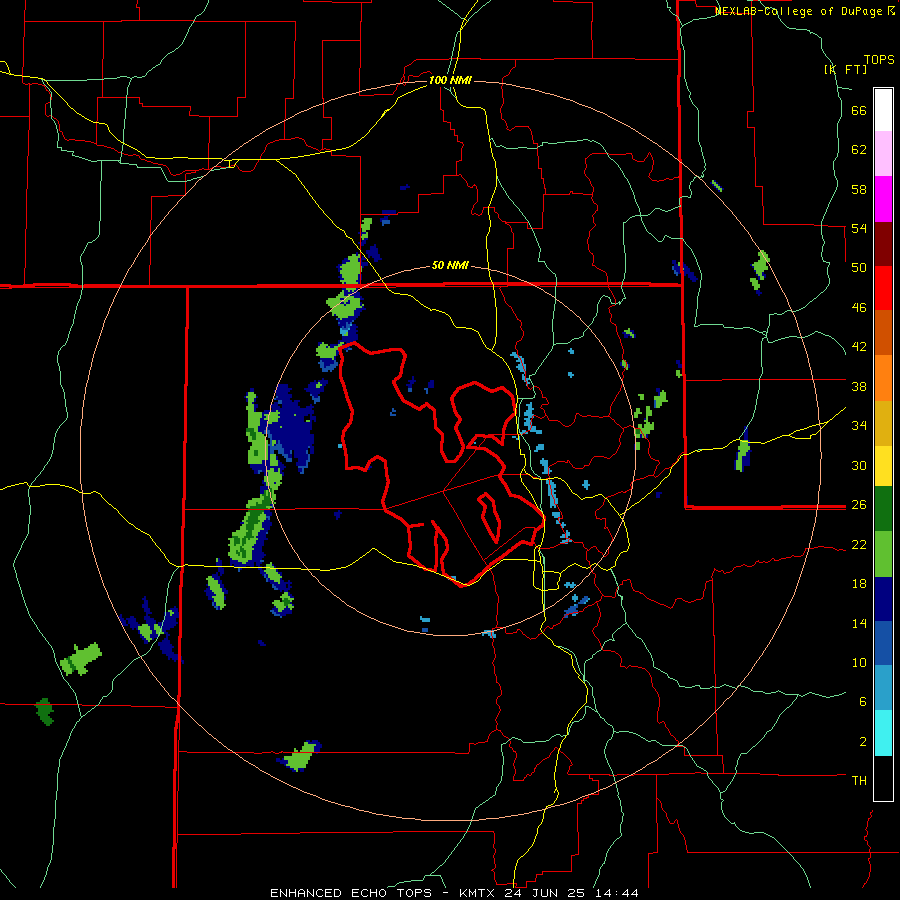The width and height of the screenshot is (900, 900).
Task: Click the "10" legend value
Action: click(x=859, y=663)
